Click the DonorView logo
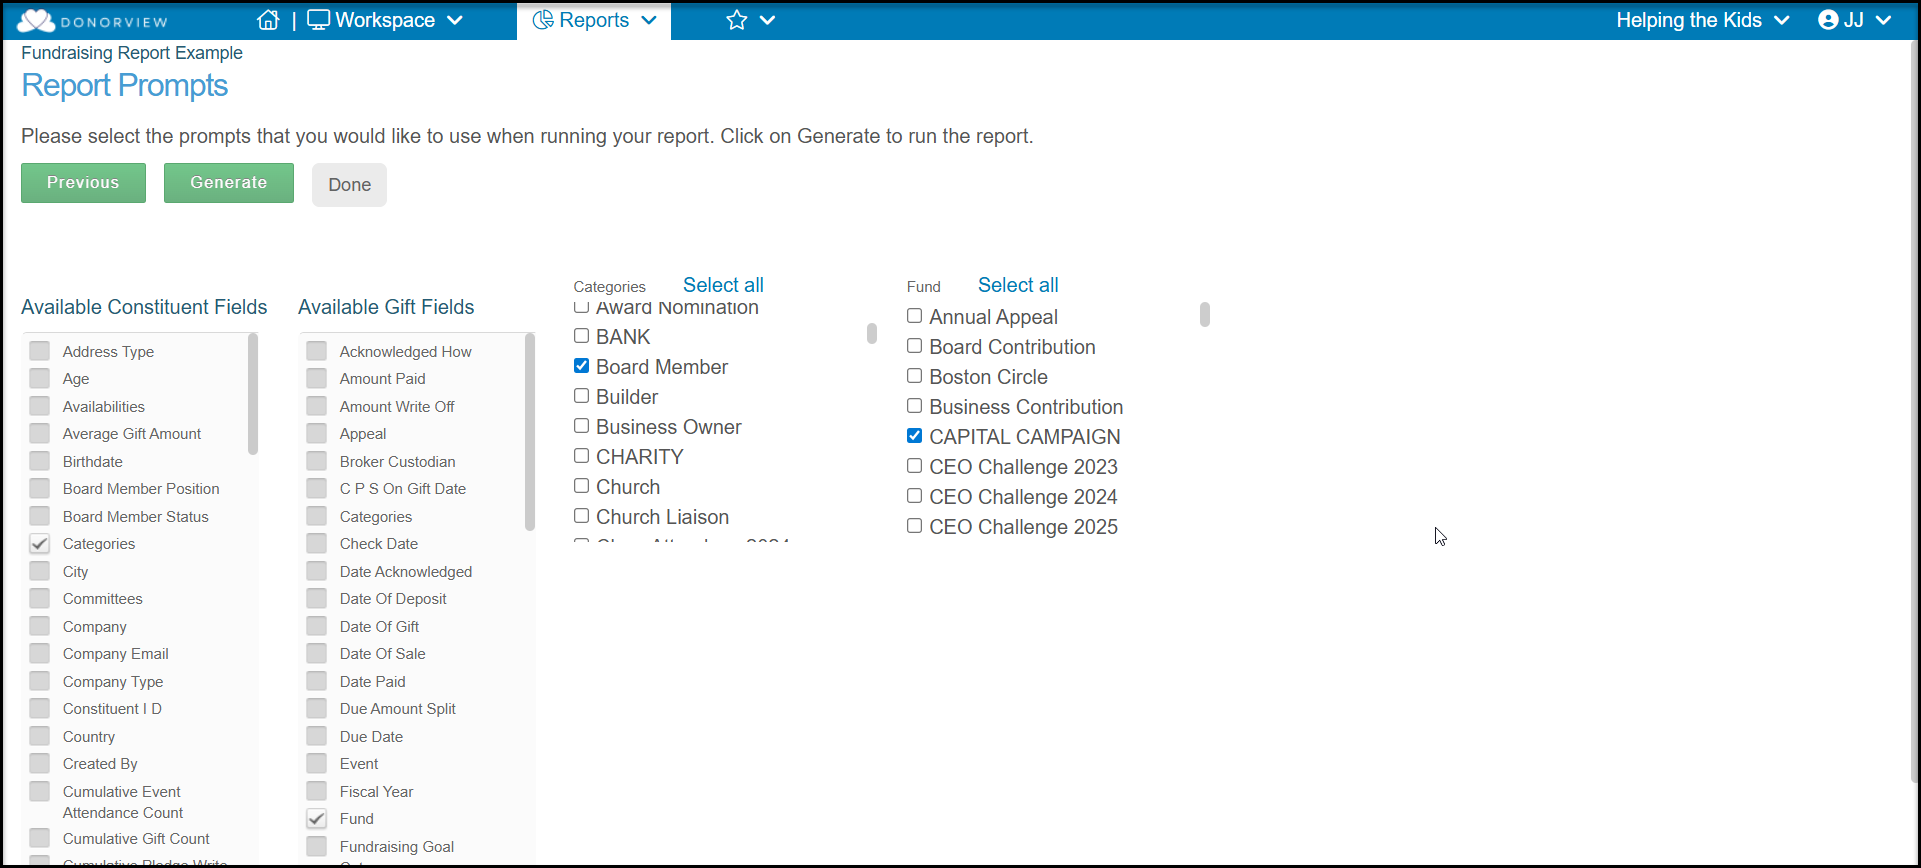 tap(92, 20)
